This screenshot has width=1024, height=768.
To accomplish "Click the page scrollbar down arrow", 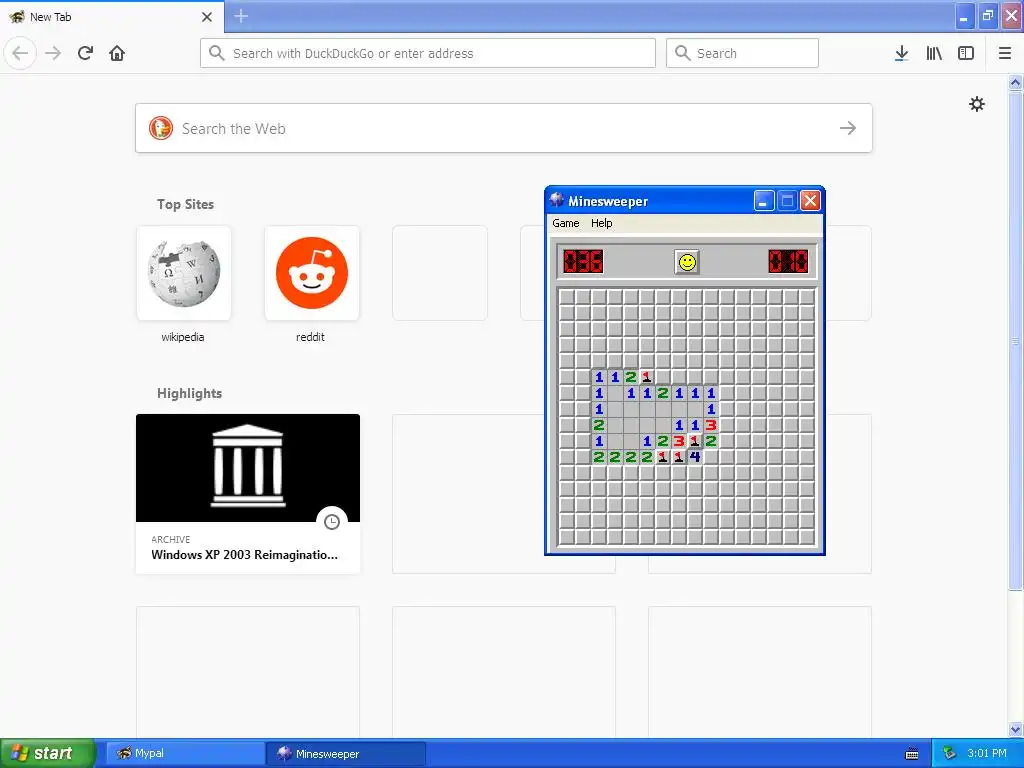I will point(1015,729).
